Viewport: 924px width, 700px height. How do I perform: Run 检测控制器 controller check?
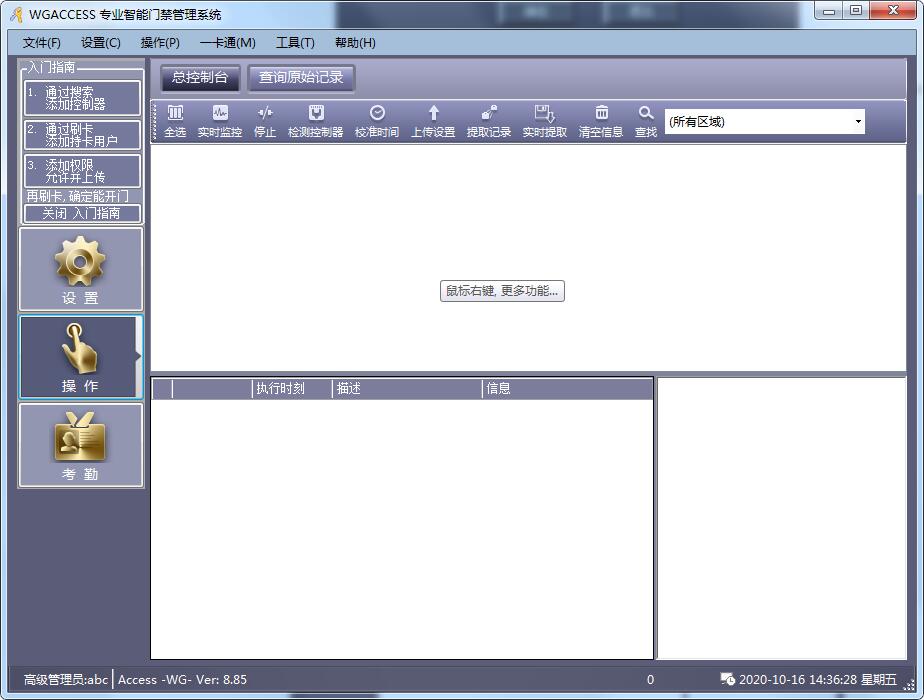click(315, 121)
